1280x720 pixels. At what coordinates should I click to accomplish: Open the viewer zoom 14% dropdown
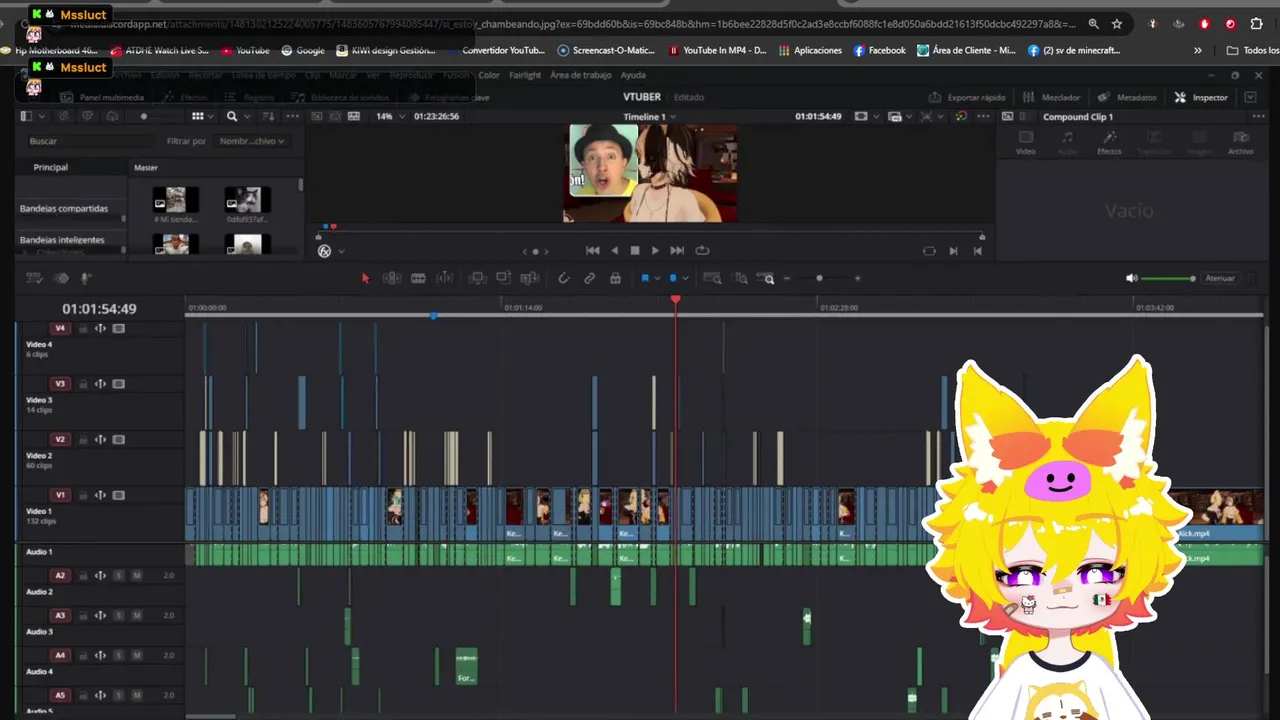click(x=390, y=116)
